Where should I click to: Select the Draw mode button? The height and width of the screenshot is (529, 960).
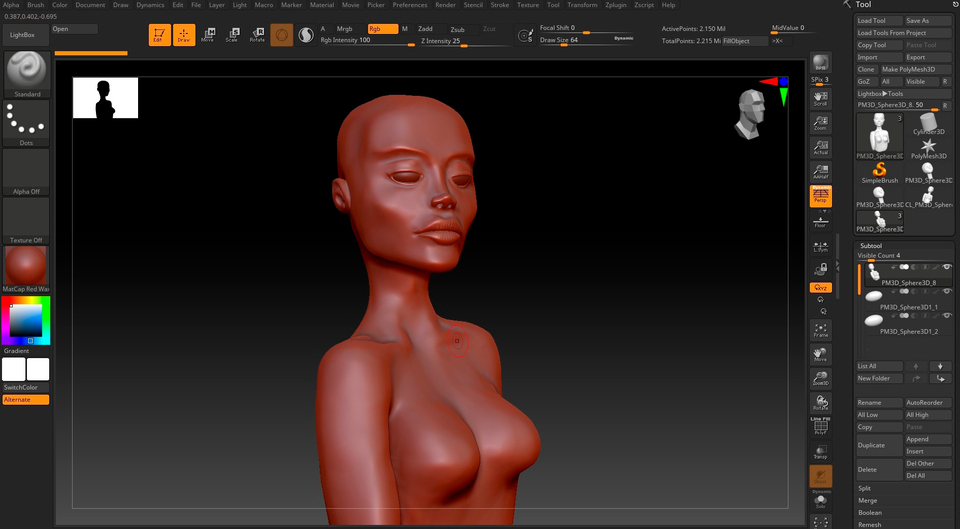tap(184, 35)
